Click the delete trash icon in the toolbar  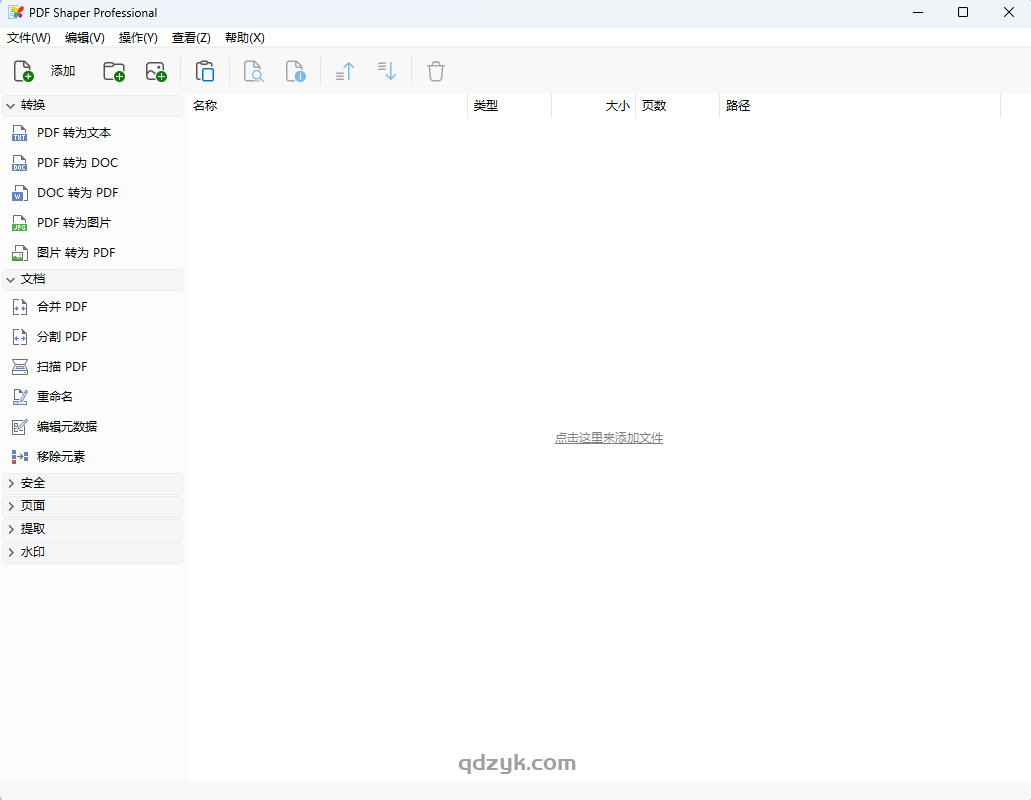435,70
